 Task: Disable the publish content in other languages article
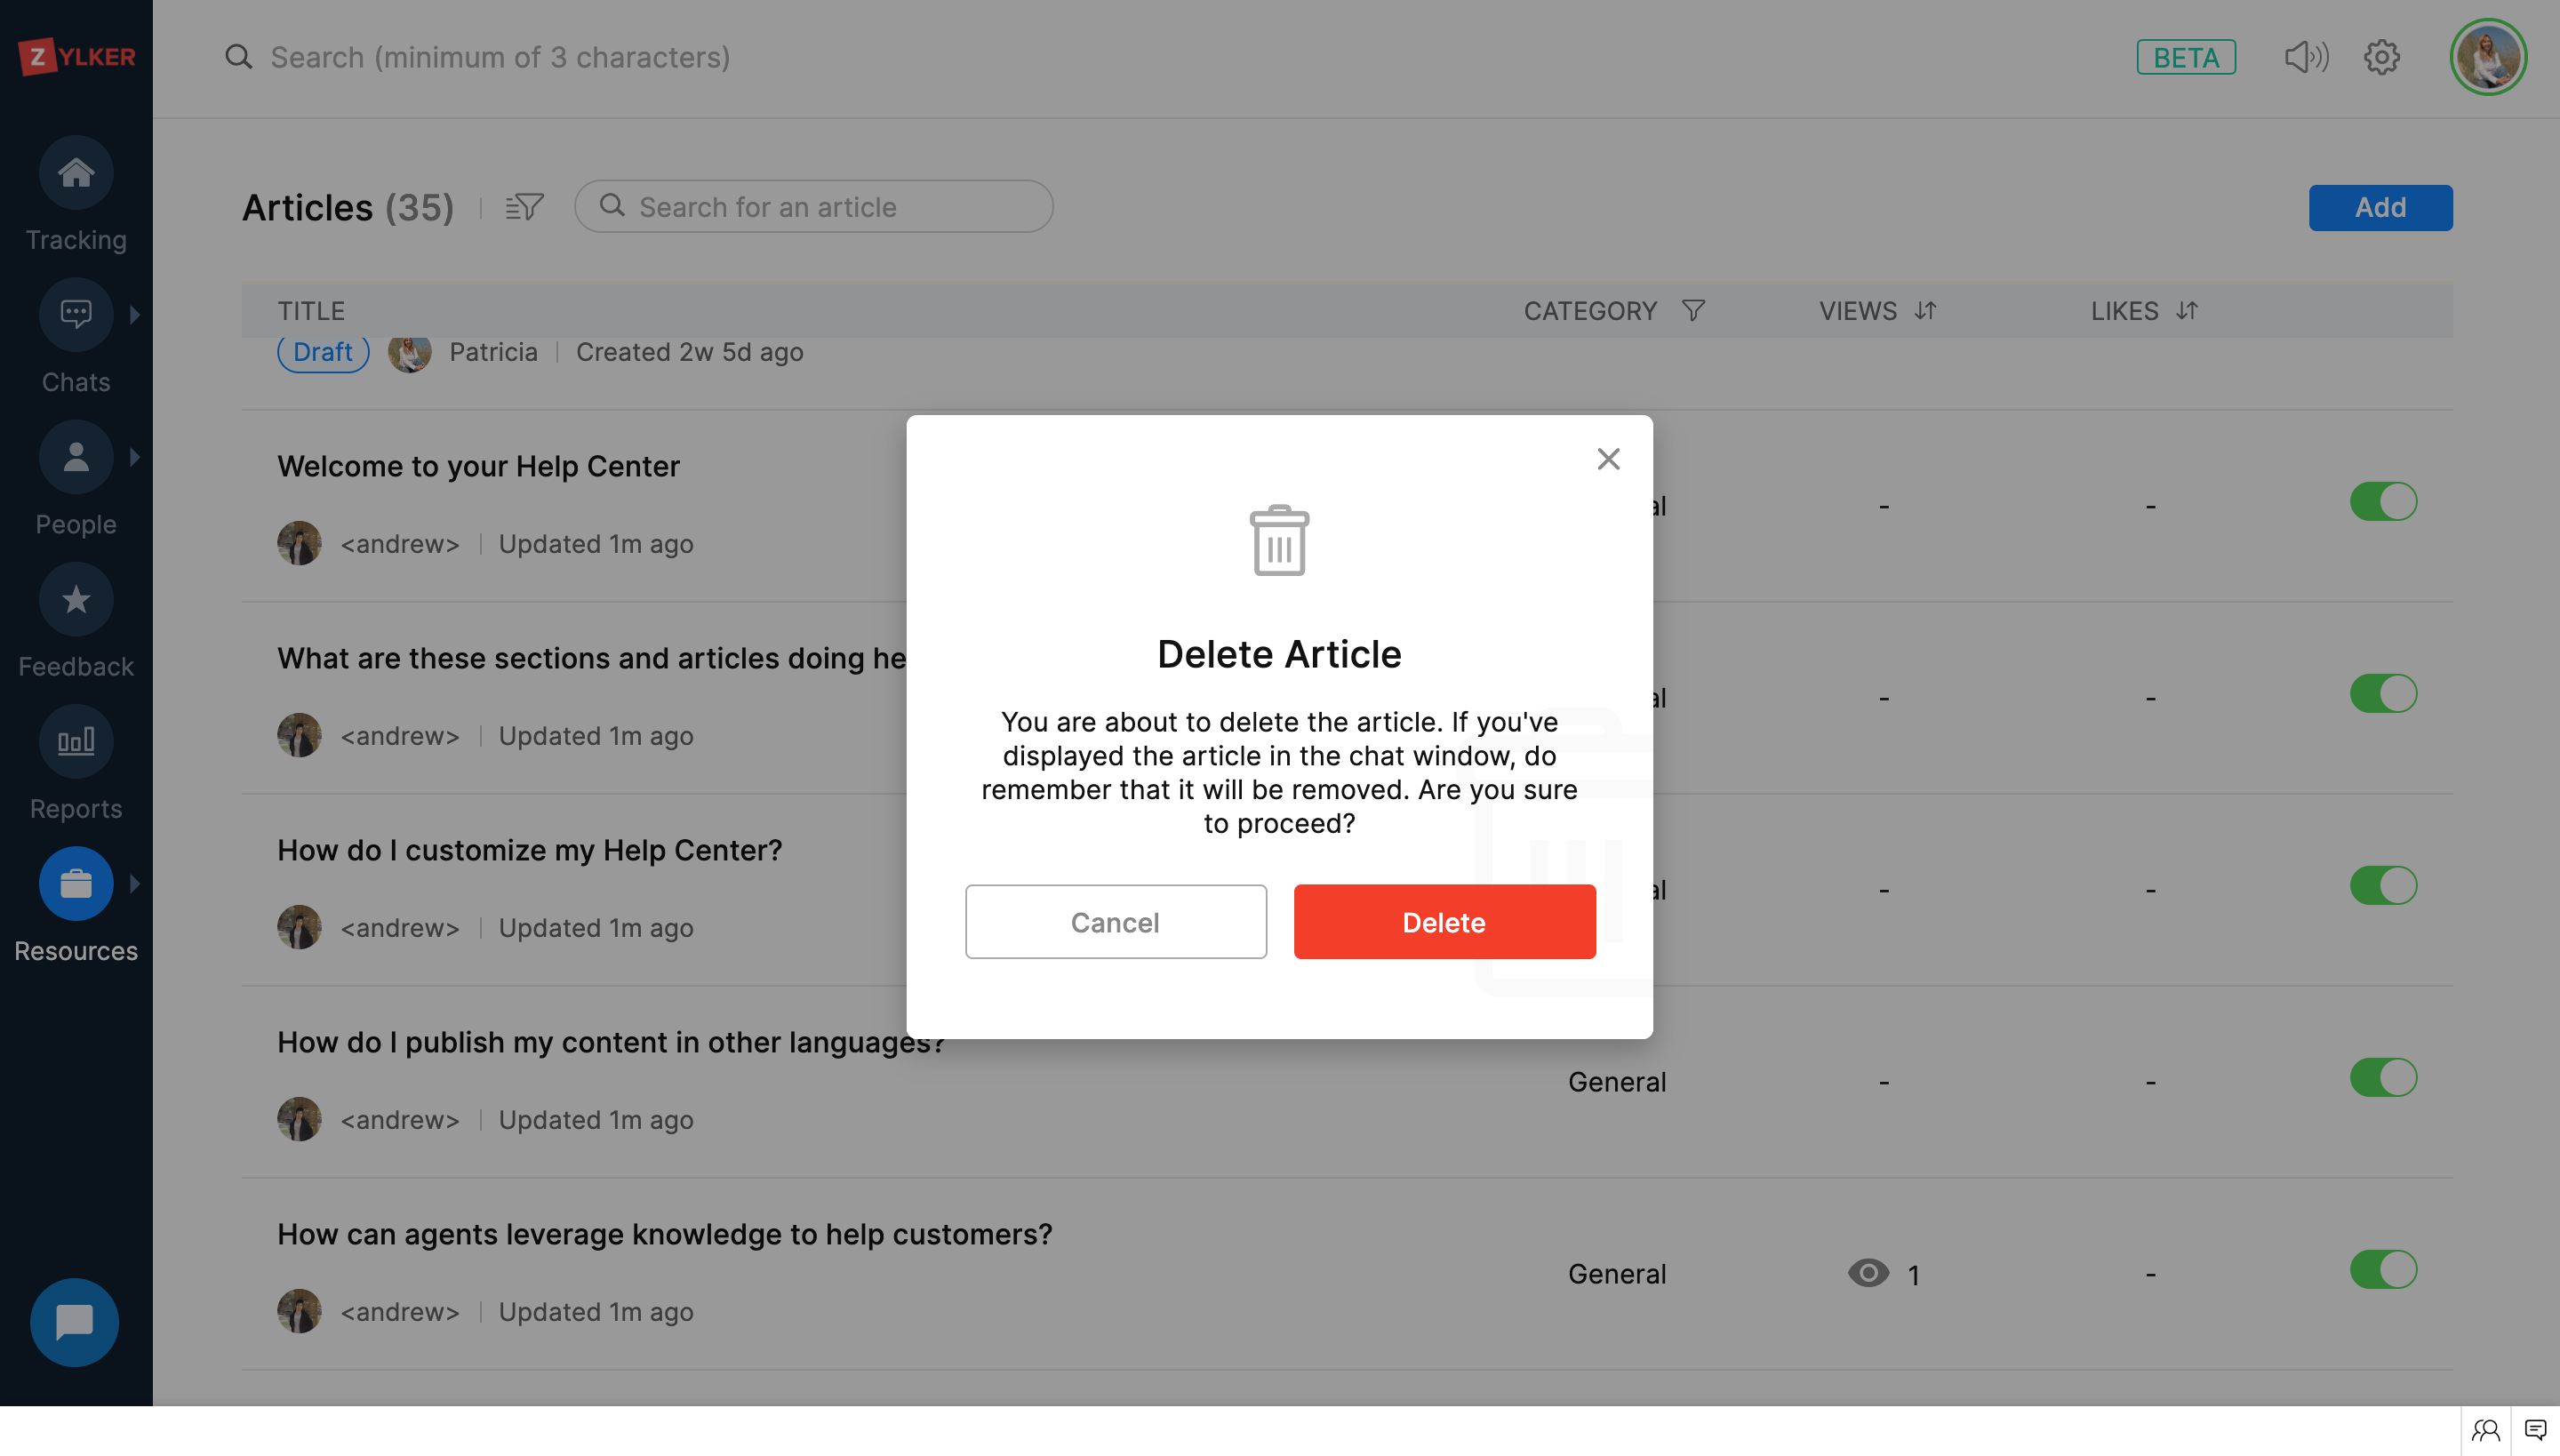pyautogui.click(x=2383, y=1078)
